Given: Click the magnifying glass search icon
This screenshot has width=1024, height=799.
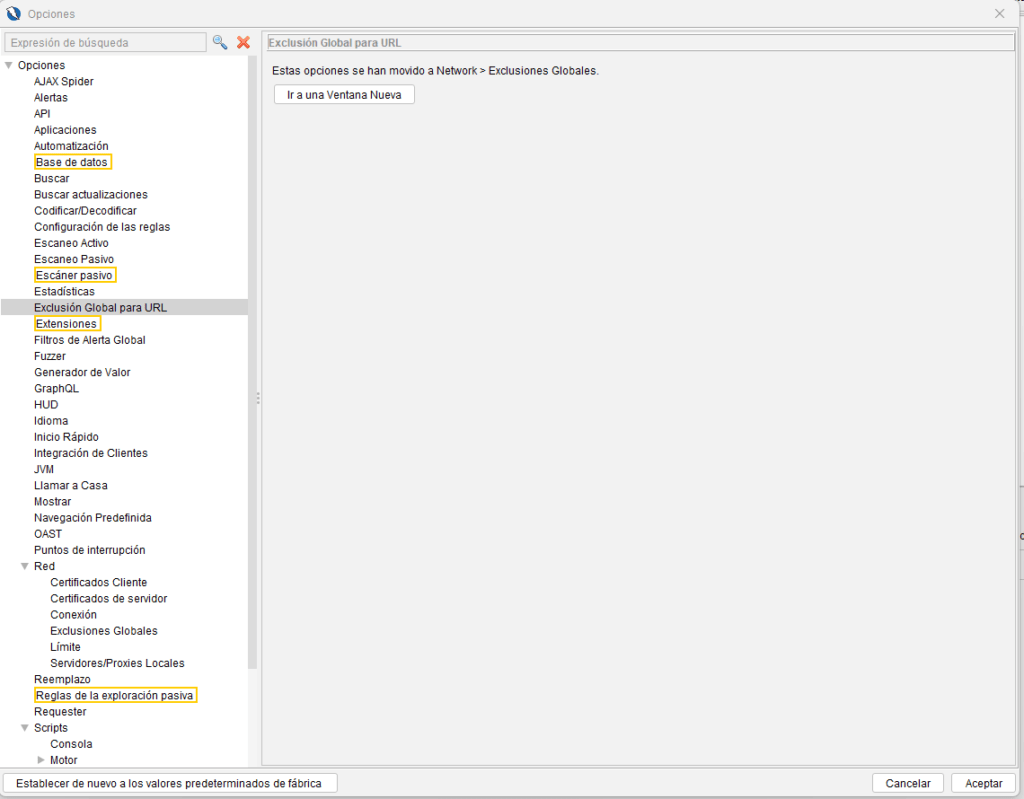Looking at the screenshot, I should [x=220, y=42].
